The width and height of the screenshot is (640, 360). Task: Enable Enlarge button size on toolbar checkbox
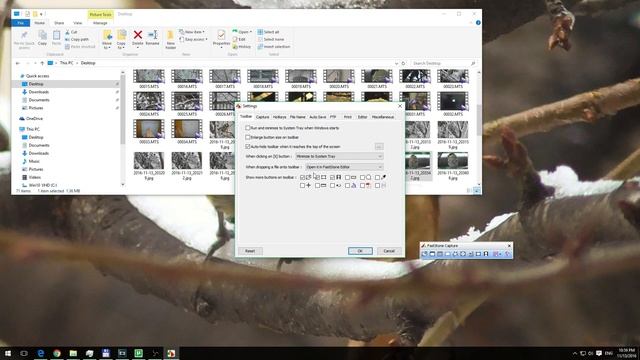248,137
